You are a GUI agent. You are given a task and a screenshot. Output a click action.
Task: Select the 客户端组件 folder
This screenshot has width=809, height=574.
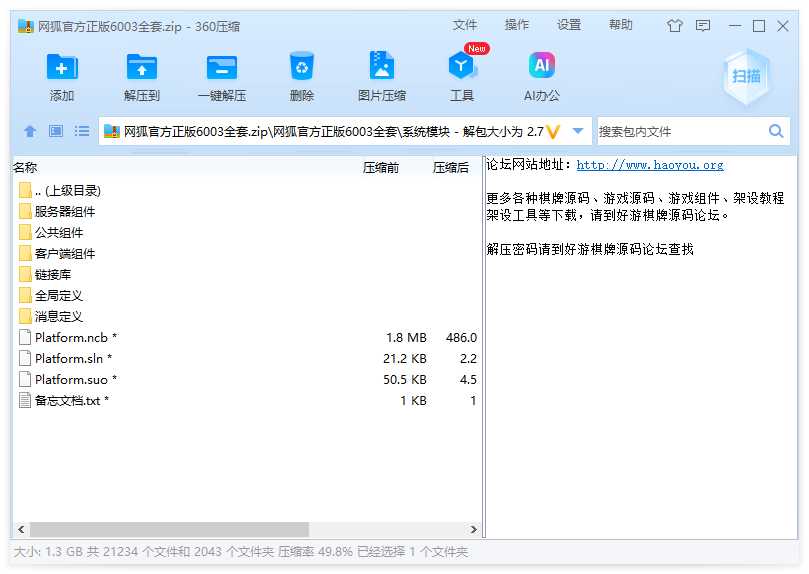247,254
